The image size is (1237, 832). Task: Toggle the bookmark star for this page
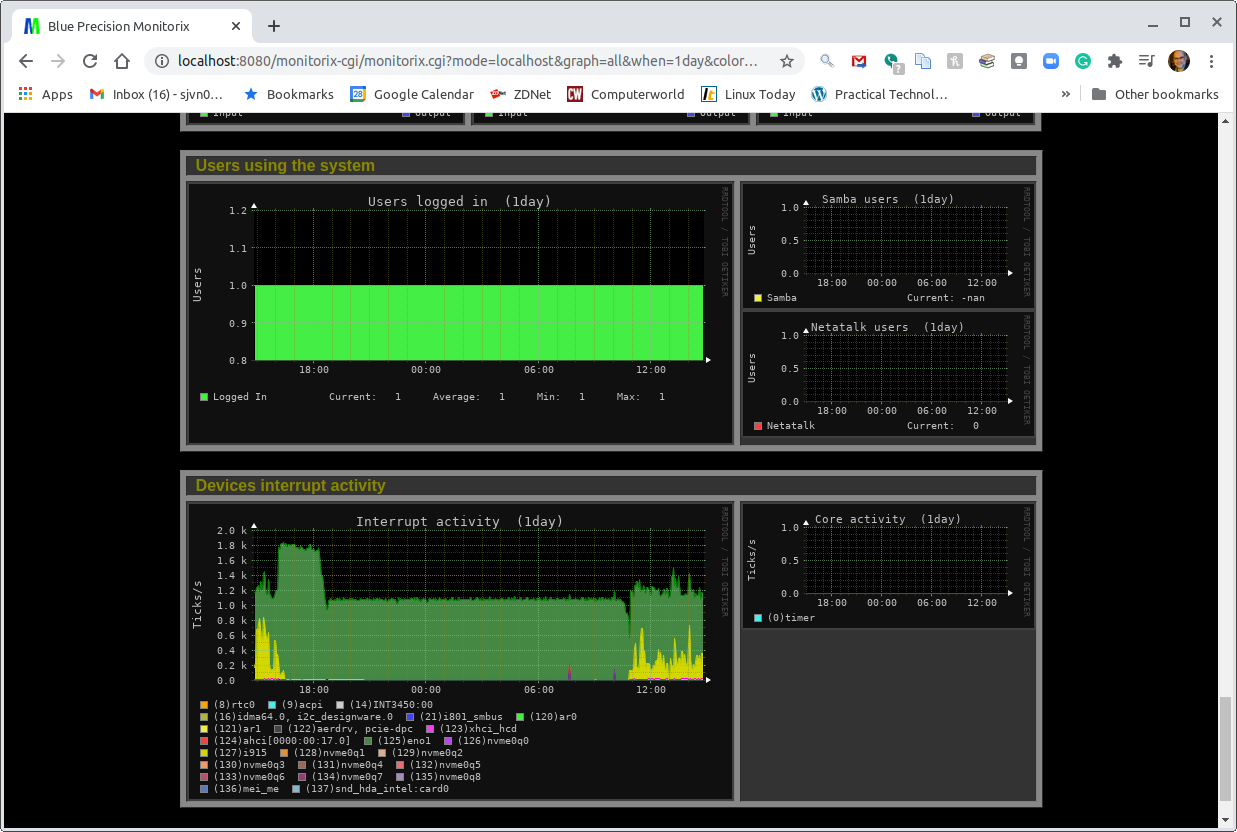pos(788,61)
